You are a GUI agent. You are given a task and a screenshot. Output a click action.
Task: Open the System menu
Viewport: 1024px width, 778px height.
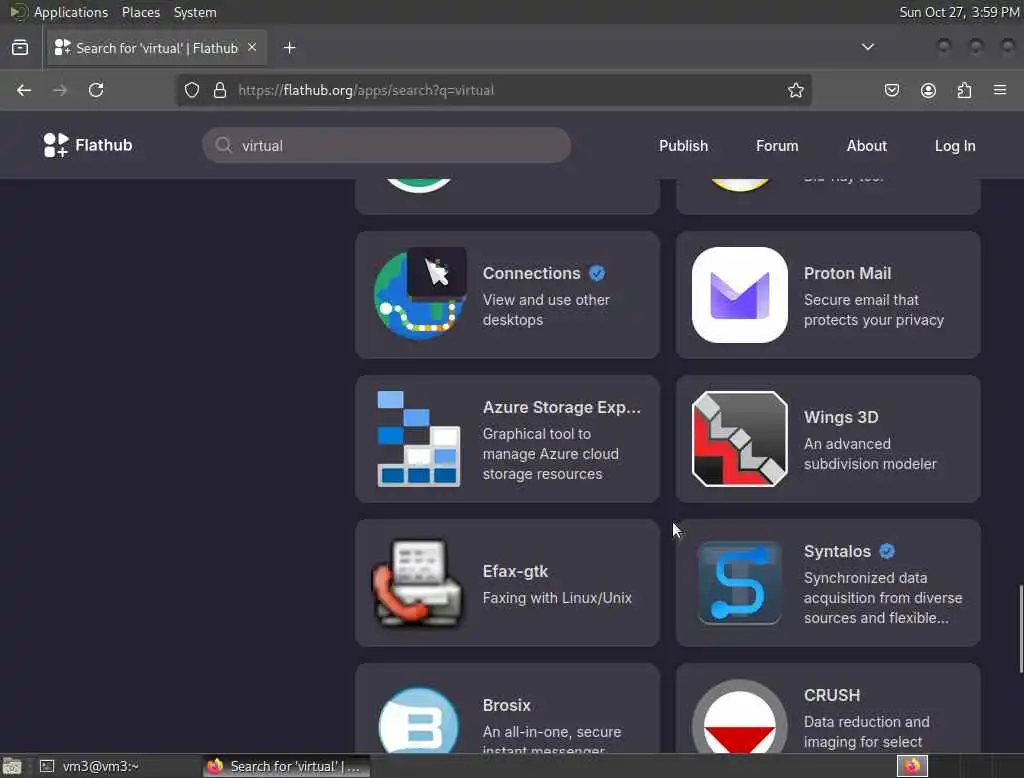coord(195,12)
